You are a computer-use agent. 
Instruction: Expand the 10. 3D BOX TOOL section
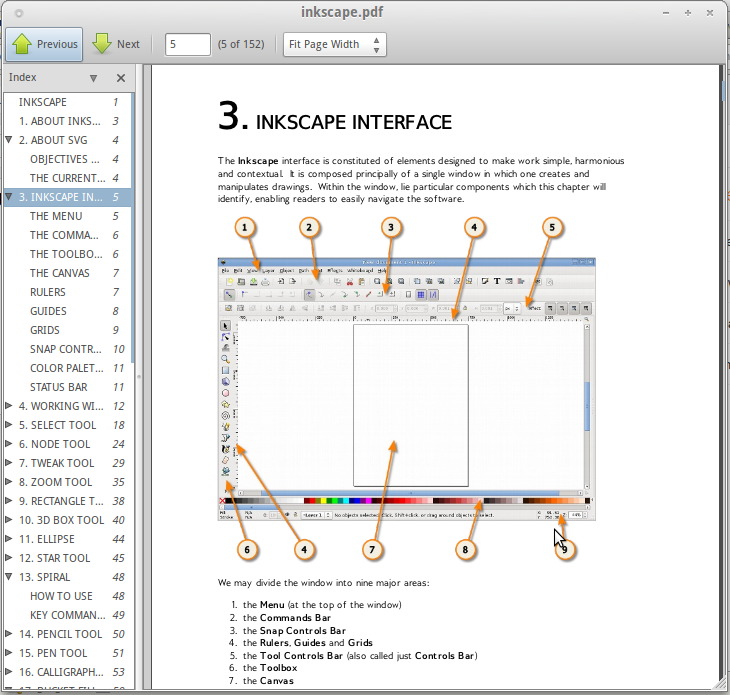9,520
